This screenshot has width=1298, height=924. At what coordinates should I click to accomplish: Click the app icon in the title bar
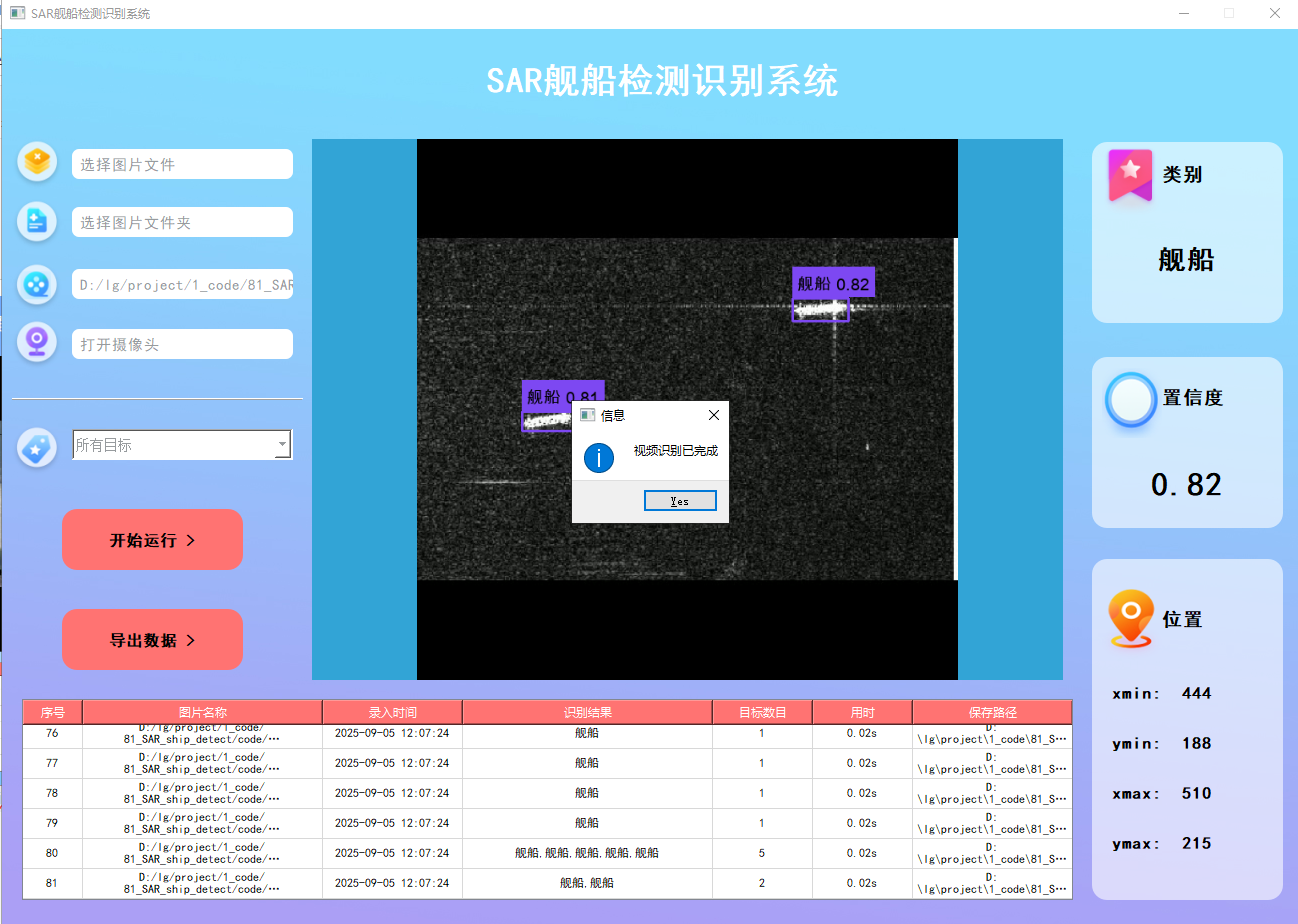pyautogui.click(x=17, y=13)
